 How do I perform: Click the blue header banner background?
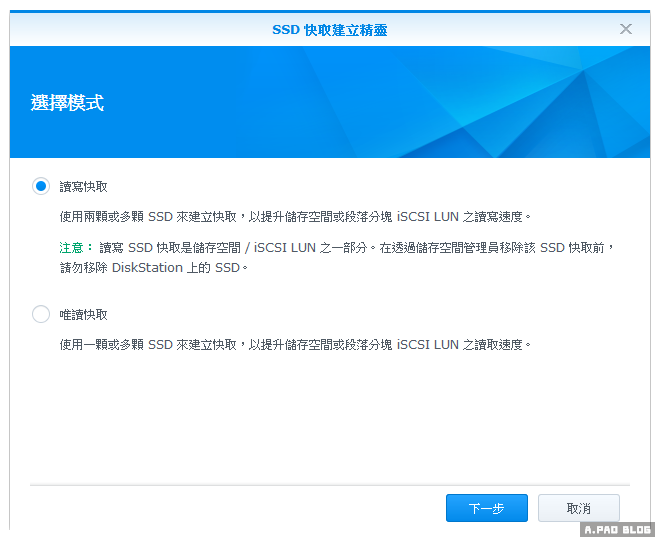point(400,102)
